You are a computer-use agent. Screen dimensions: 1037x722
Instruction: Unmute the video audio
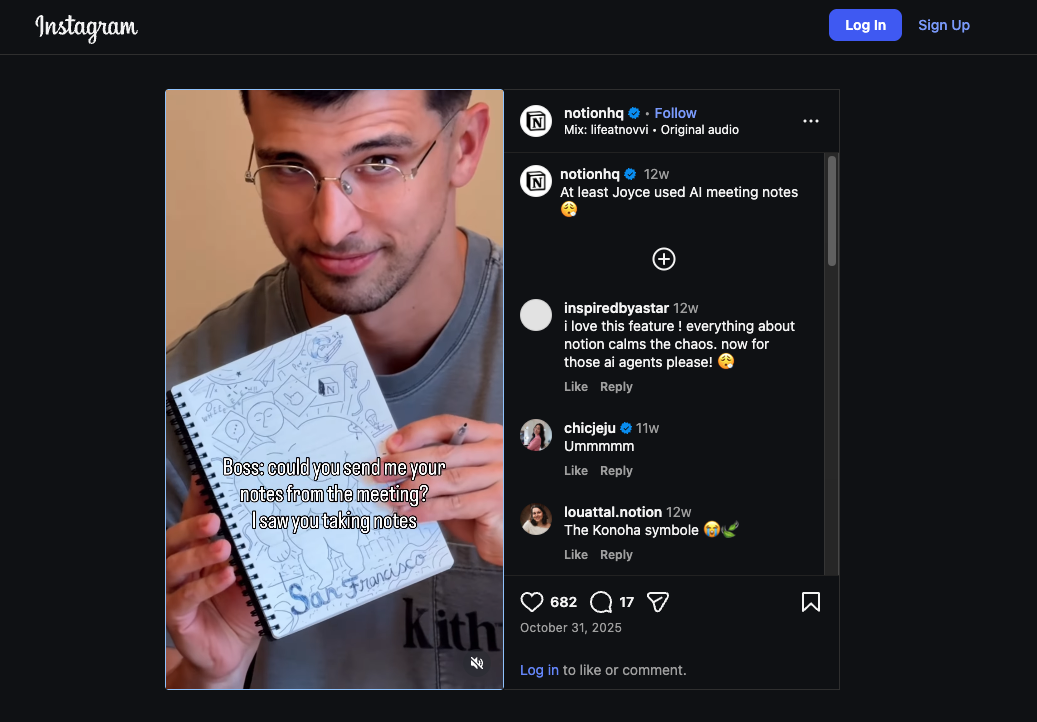477,663
